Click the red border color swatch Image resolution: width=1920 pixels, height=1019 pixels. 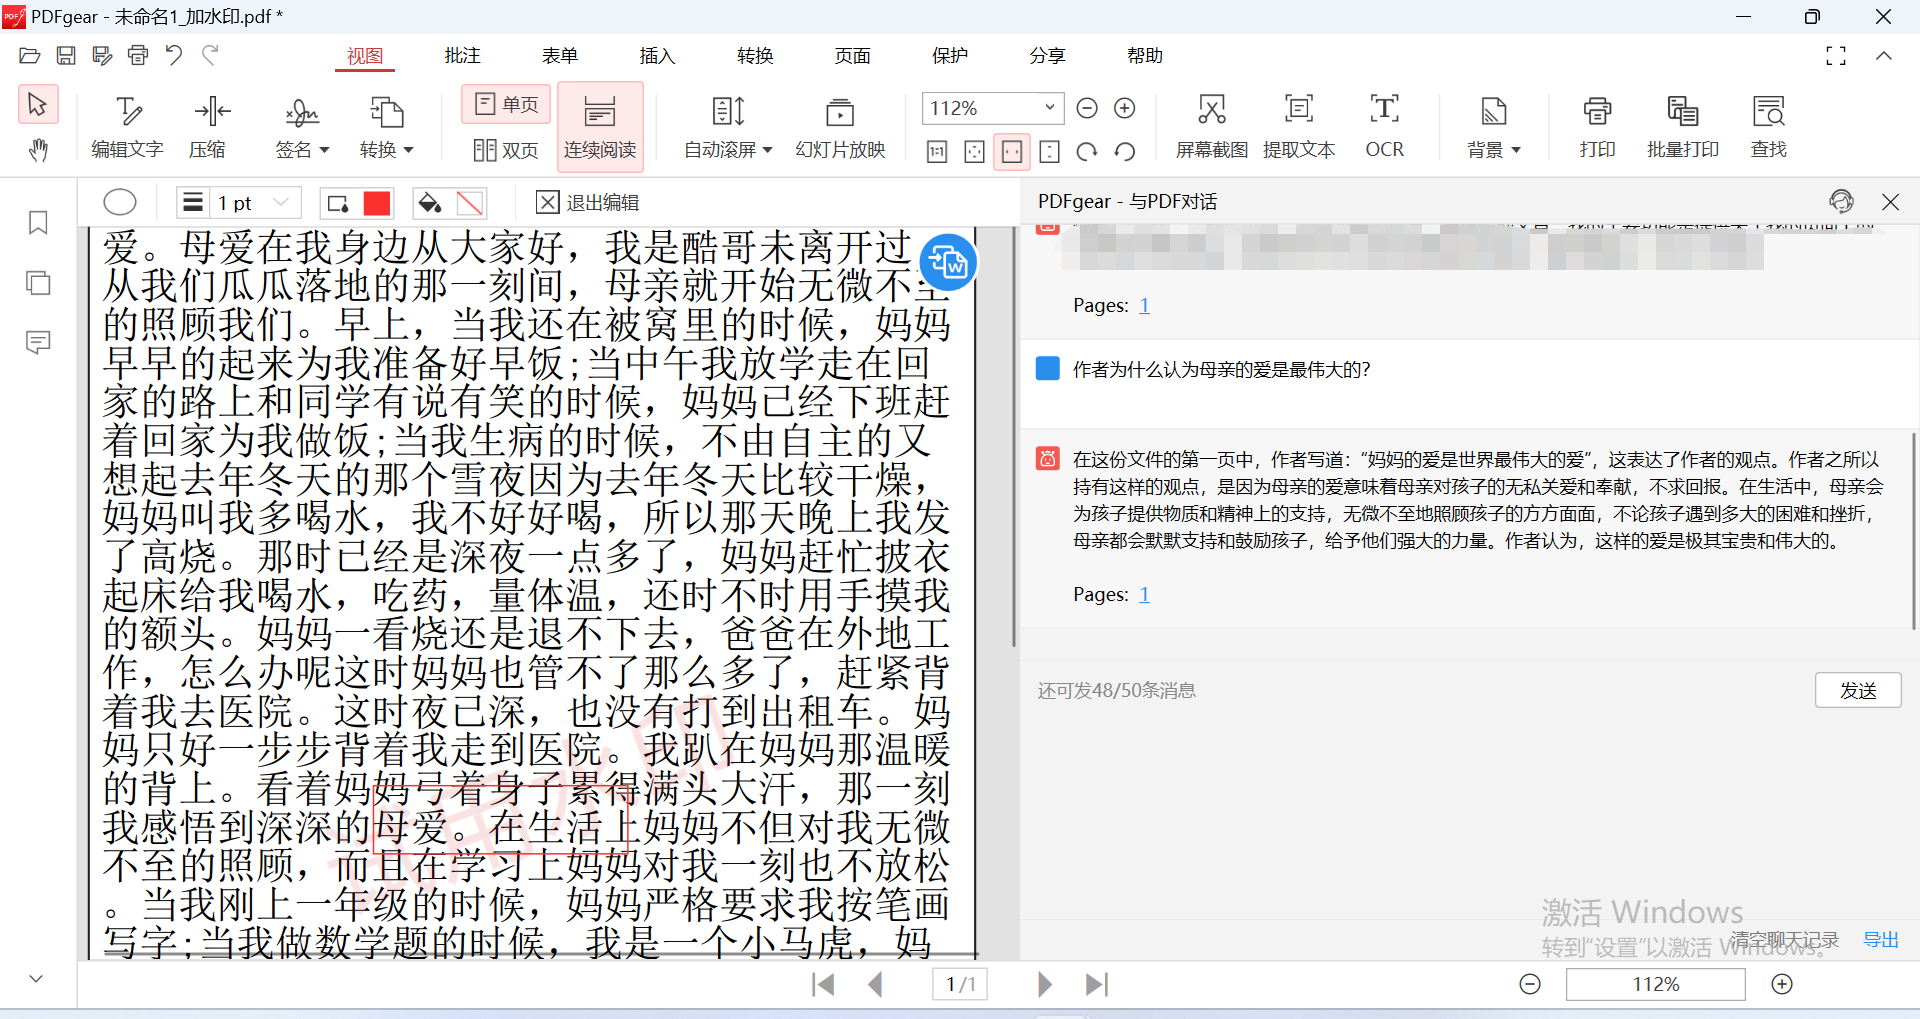pos(377,202)
